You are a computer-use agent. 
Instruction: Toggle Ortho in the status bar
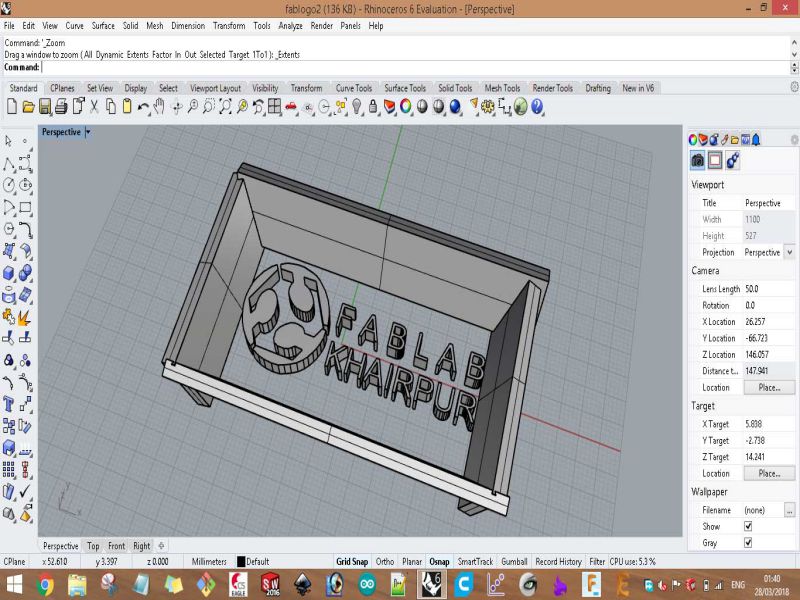click(385, 562)
